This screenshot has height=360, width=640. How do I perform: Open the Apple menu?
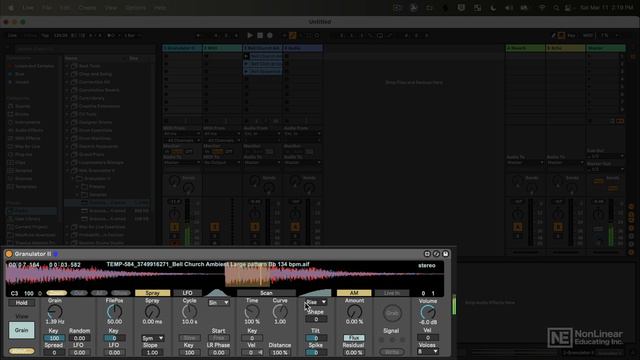[11, 8]
